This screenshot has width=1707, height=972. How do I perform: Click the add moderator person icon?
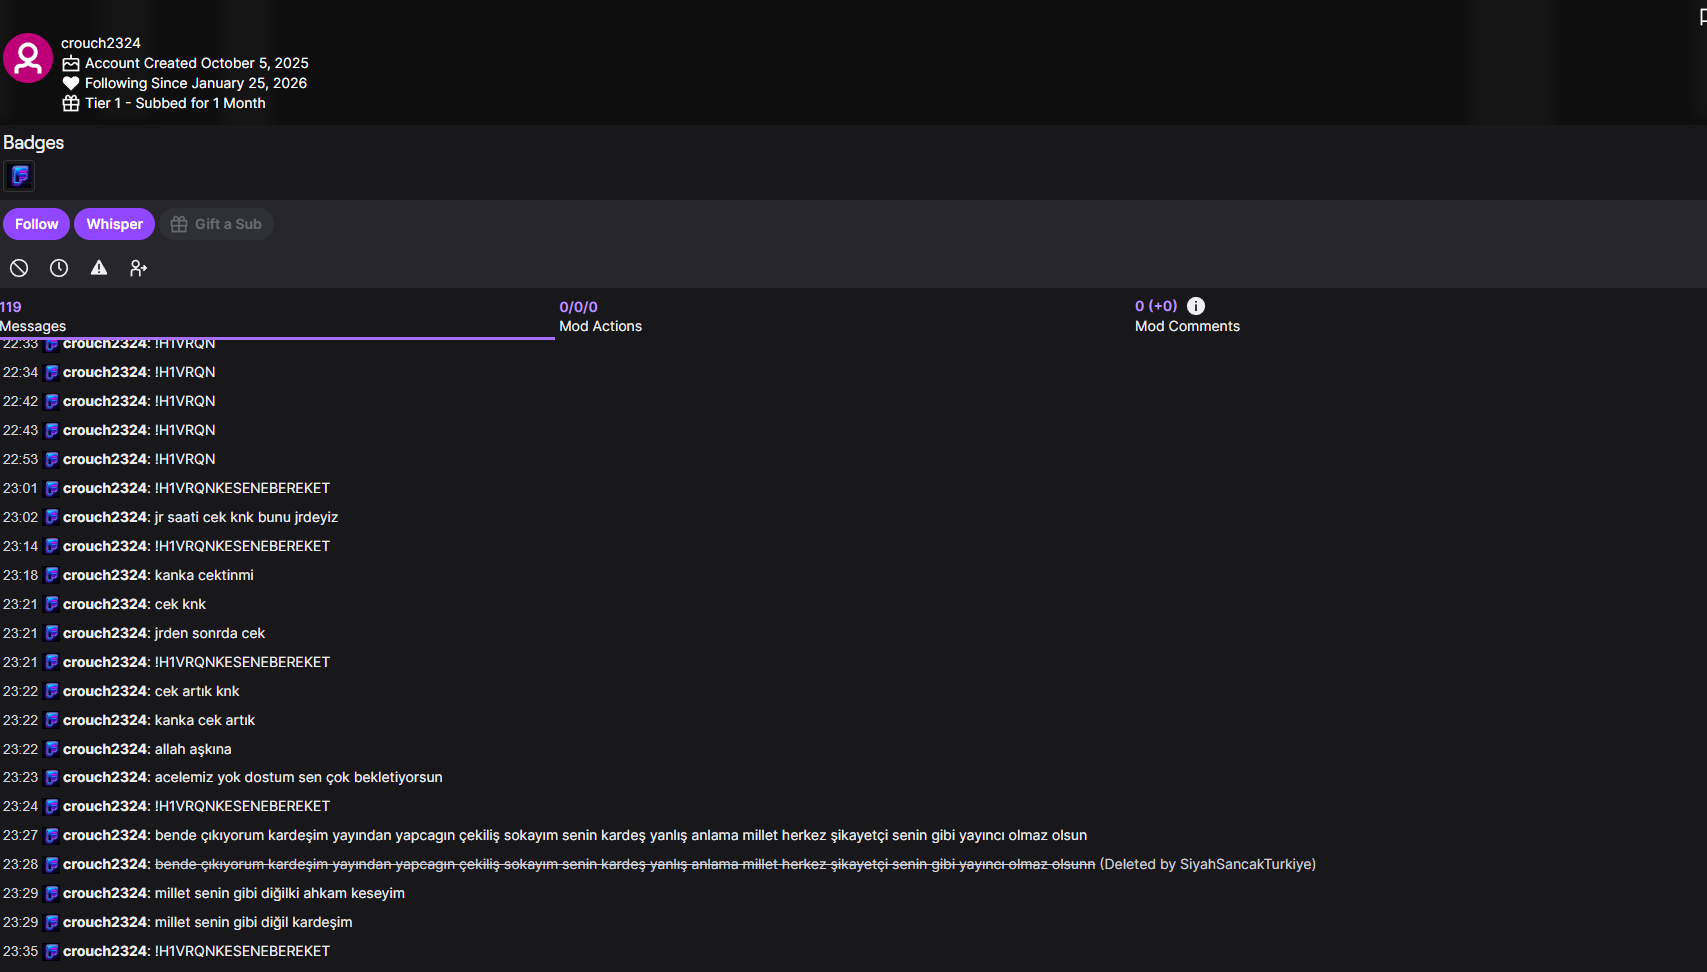pyautogui.click(x=139, y=268)
